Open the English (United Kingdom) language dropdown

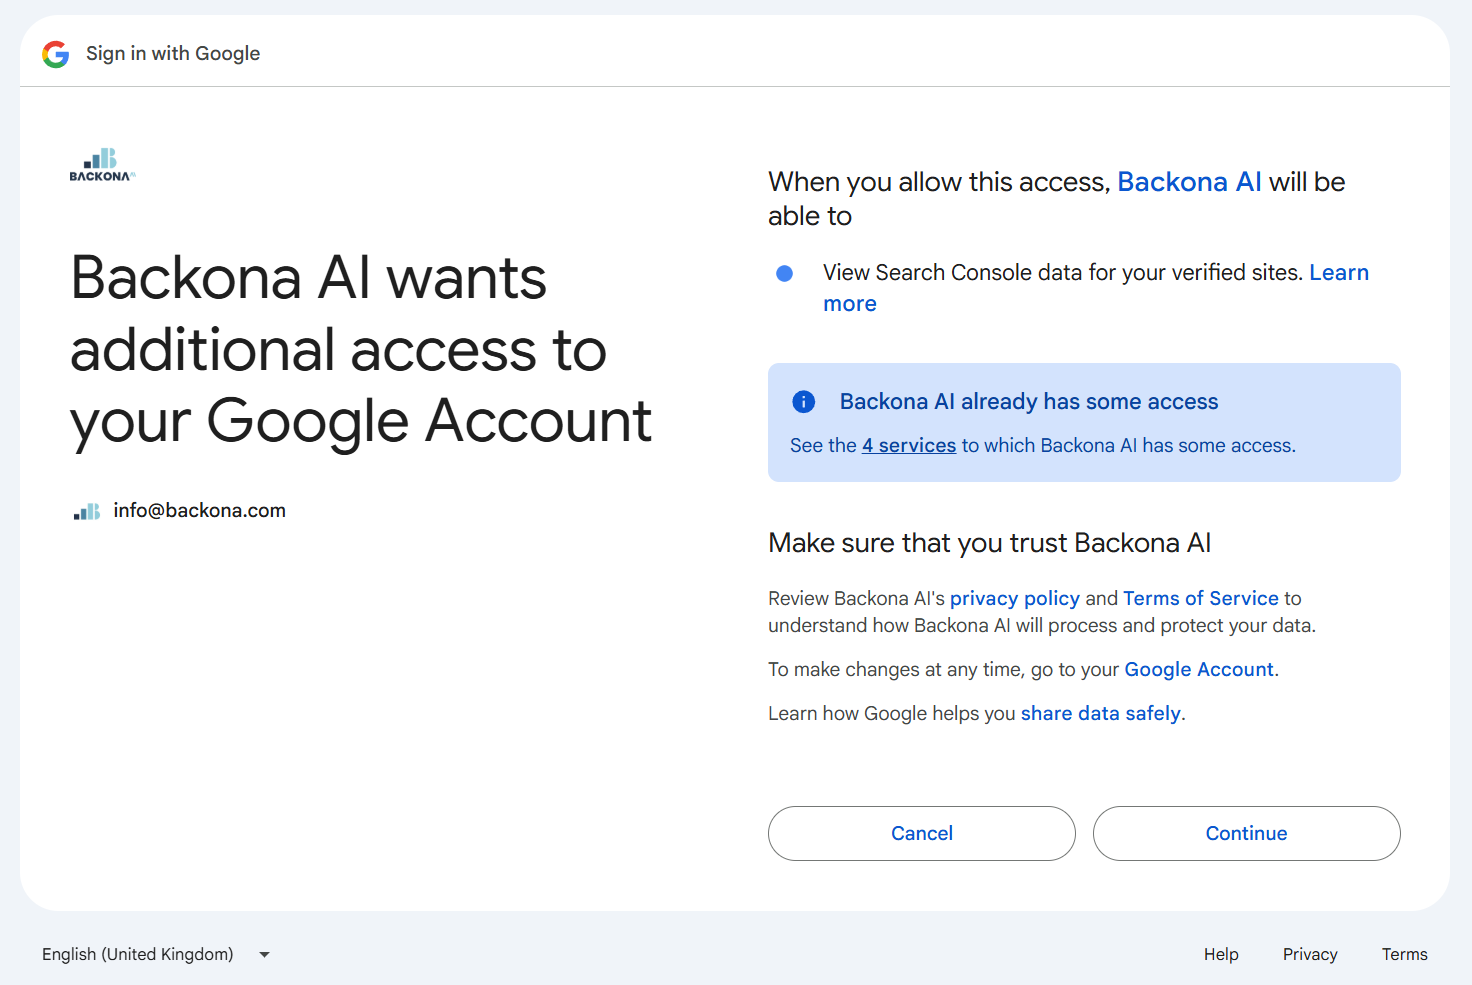click(156, 954)
